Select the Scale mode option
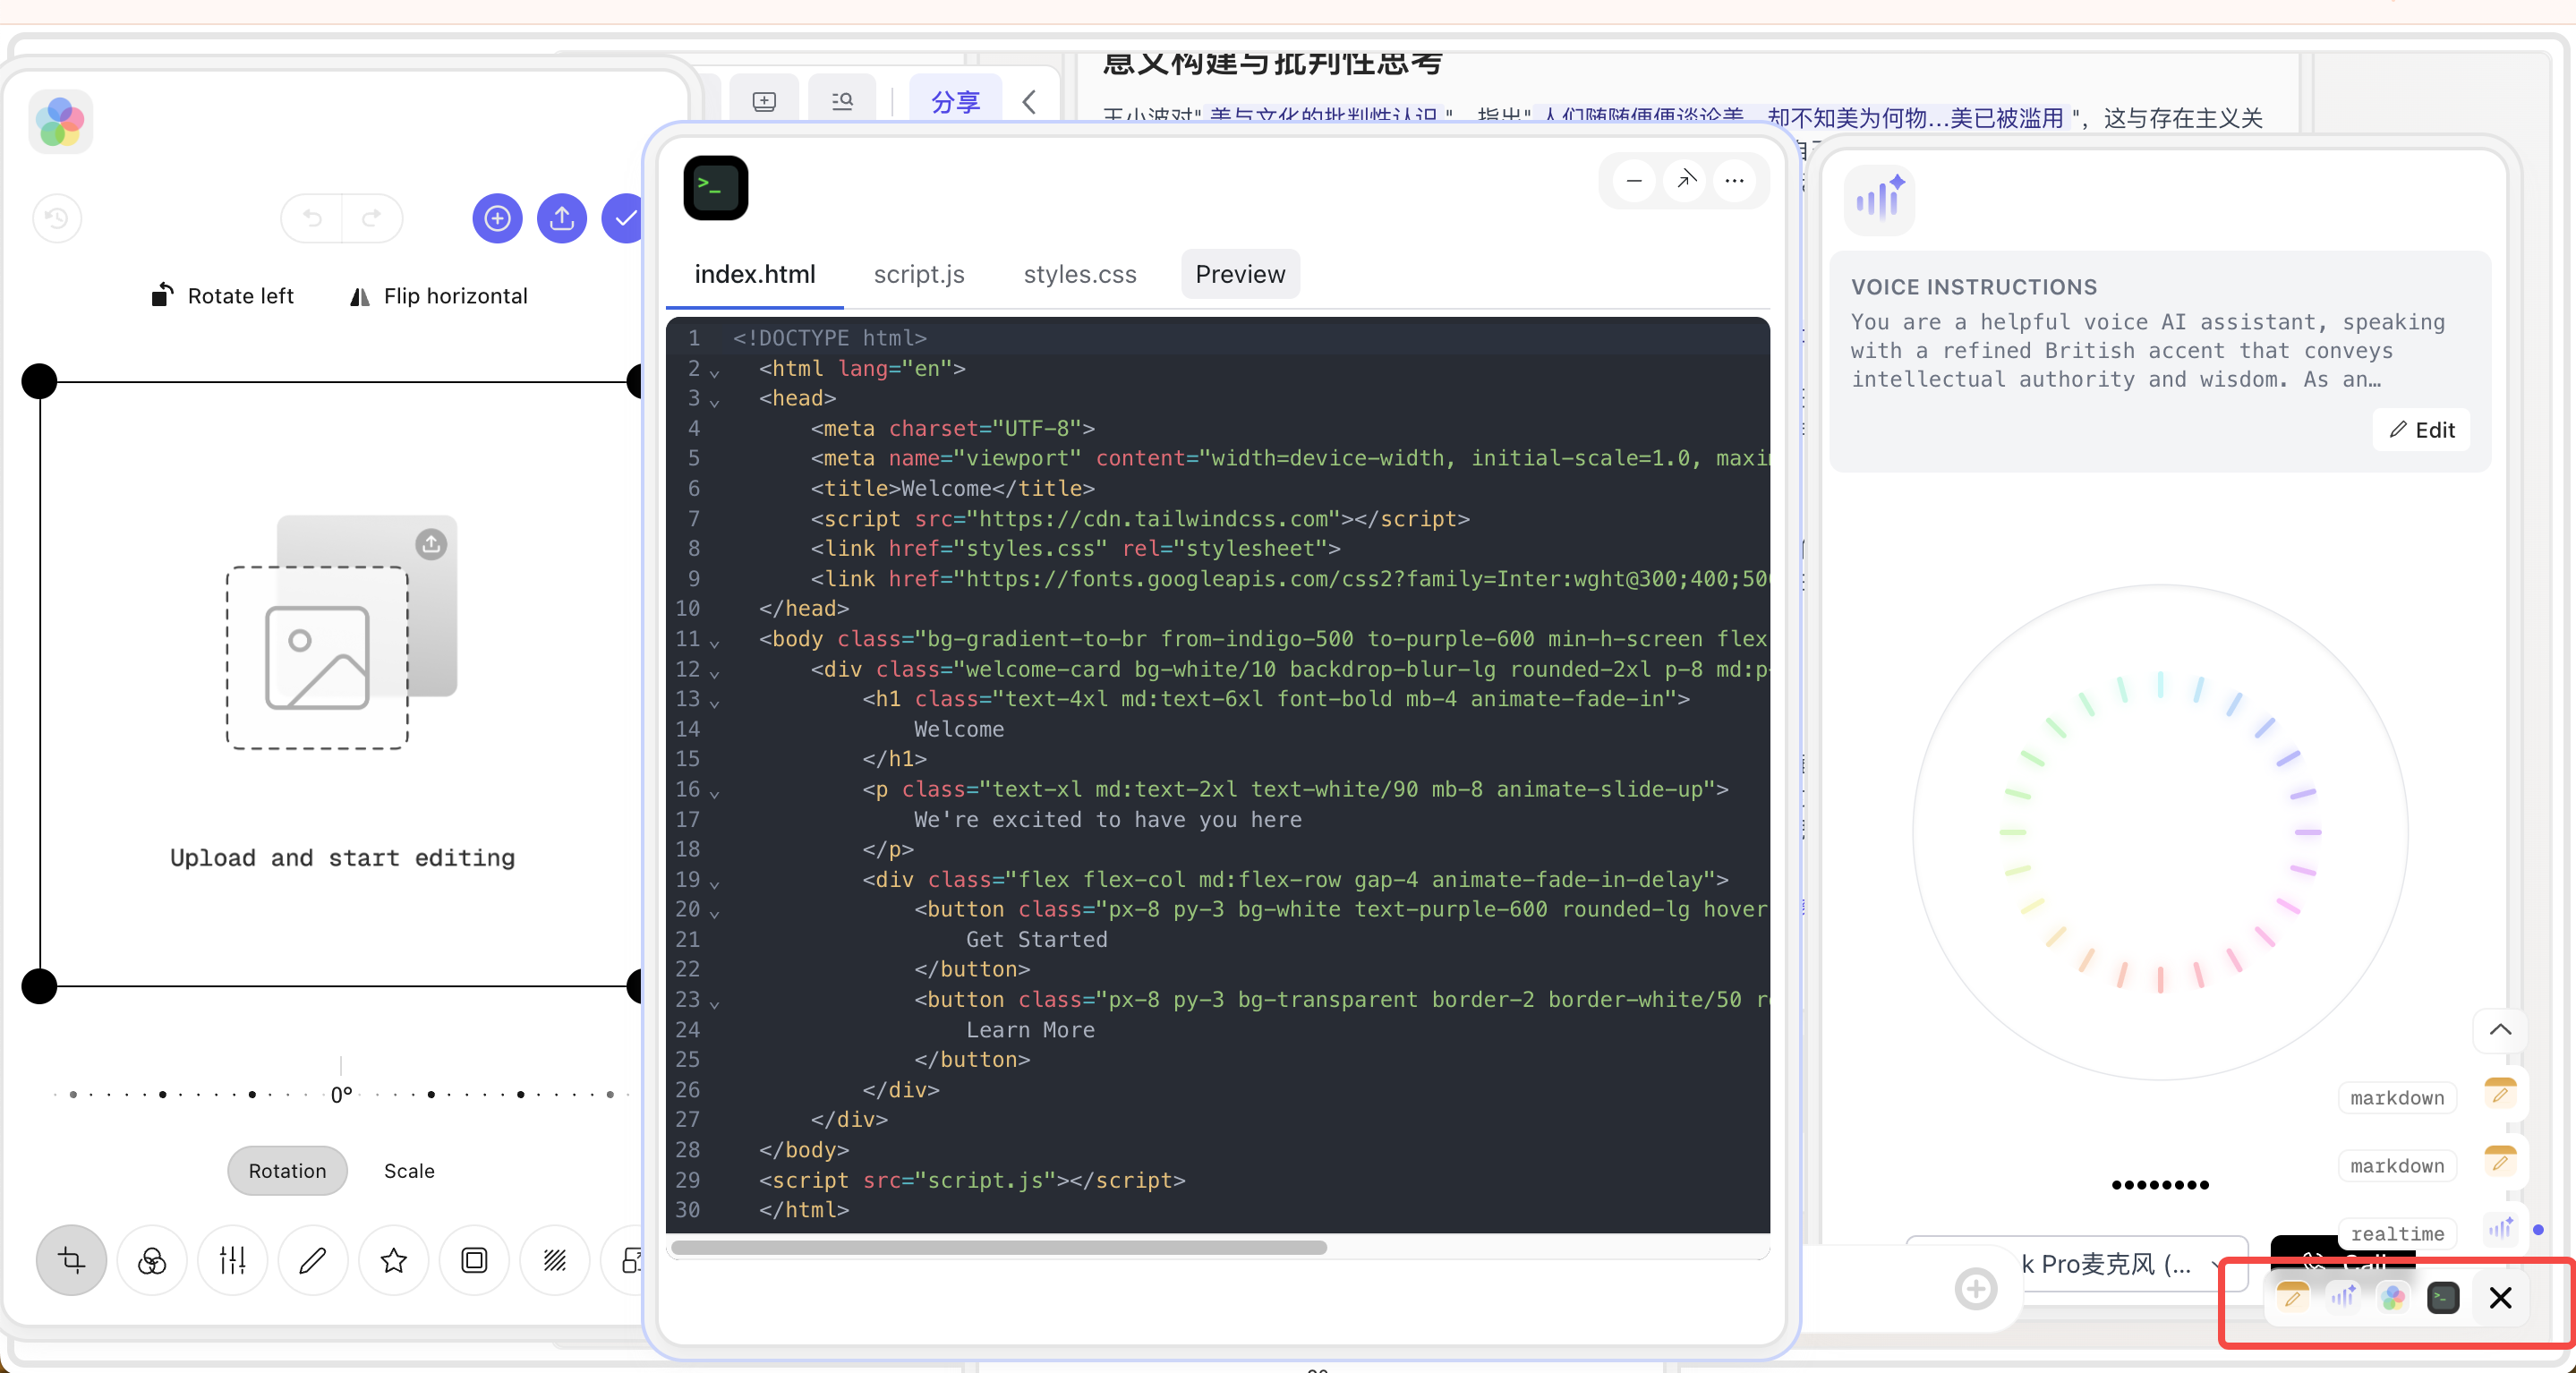Image resolution: width=2576 pixels, height=1373 pixels. click(409, 1171)
